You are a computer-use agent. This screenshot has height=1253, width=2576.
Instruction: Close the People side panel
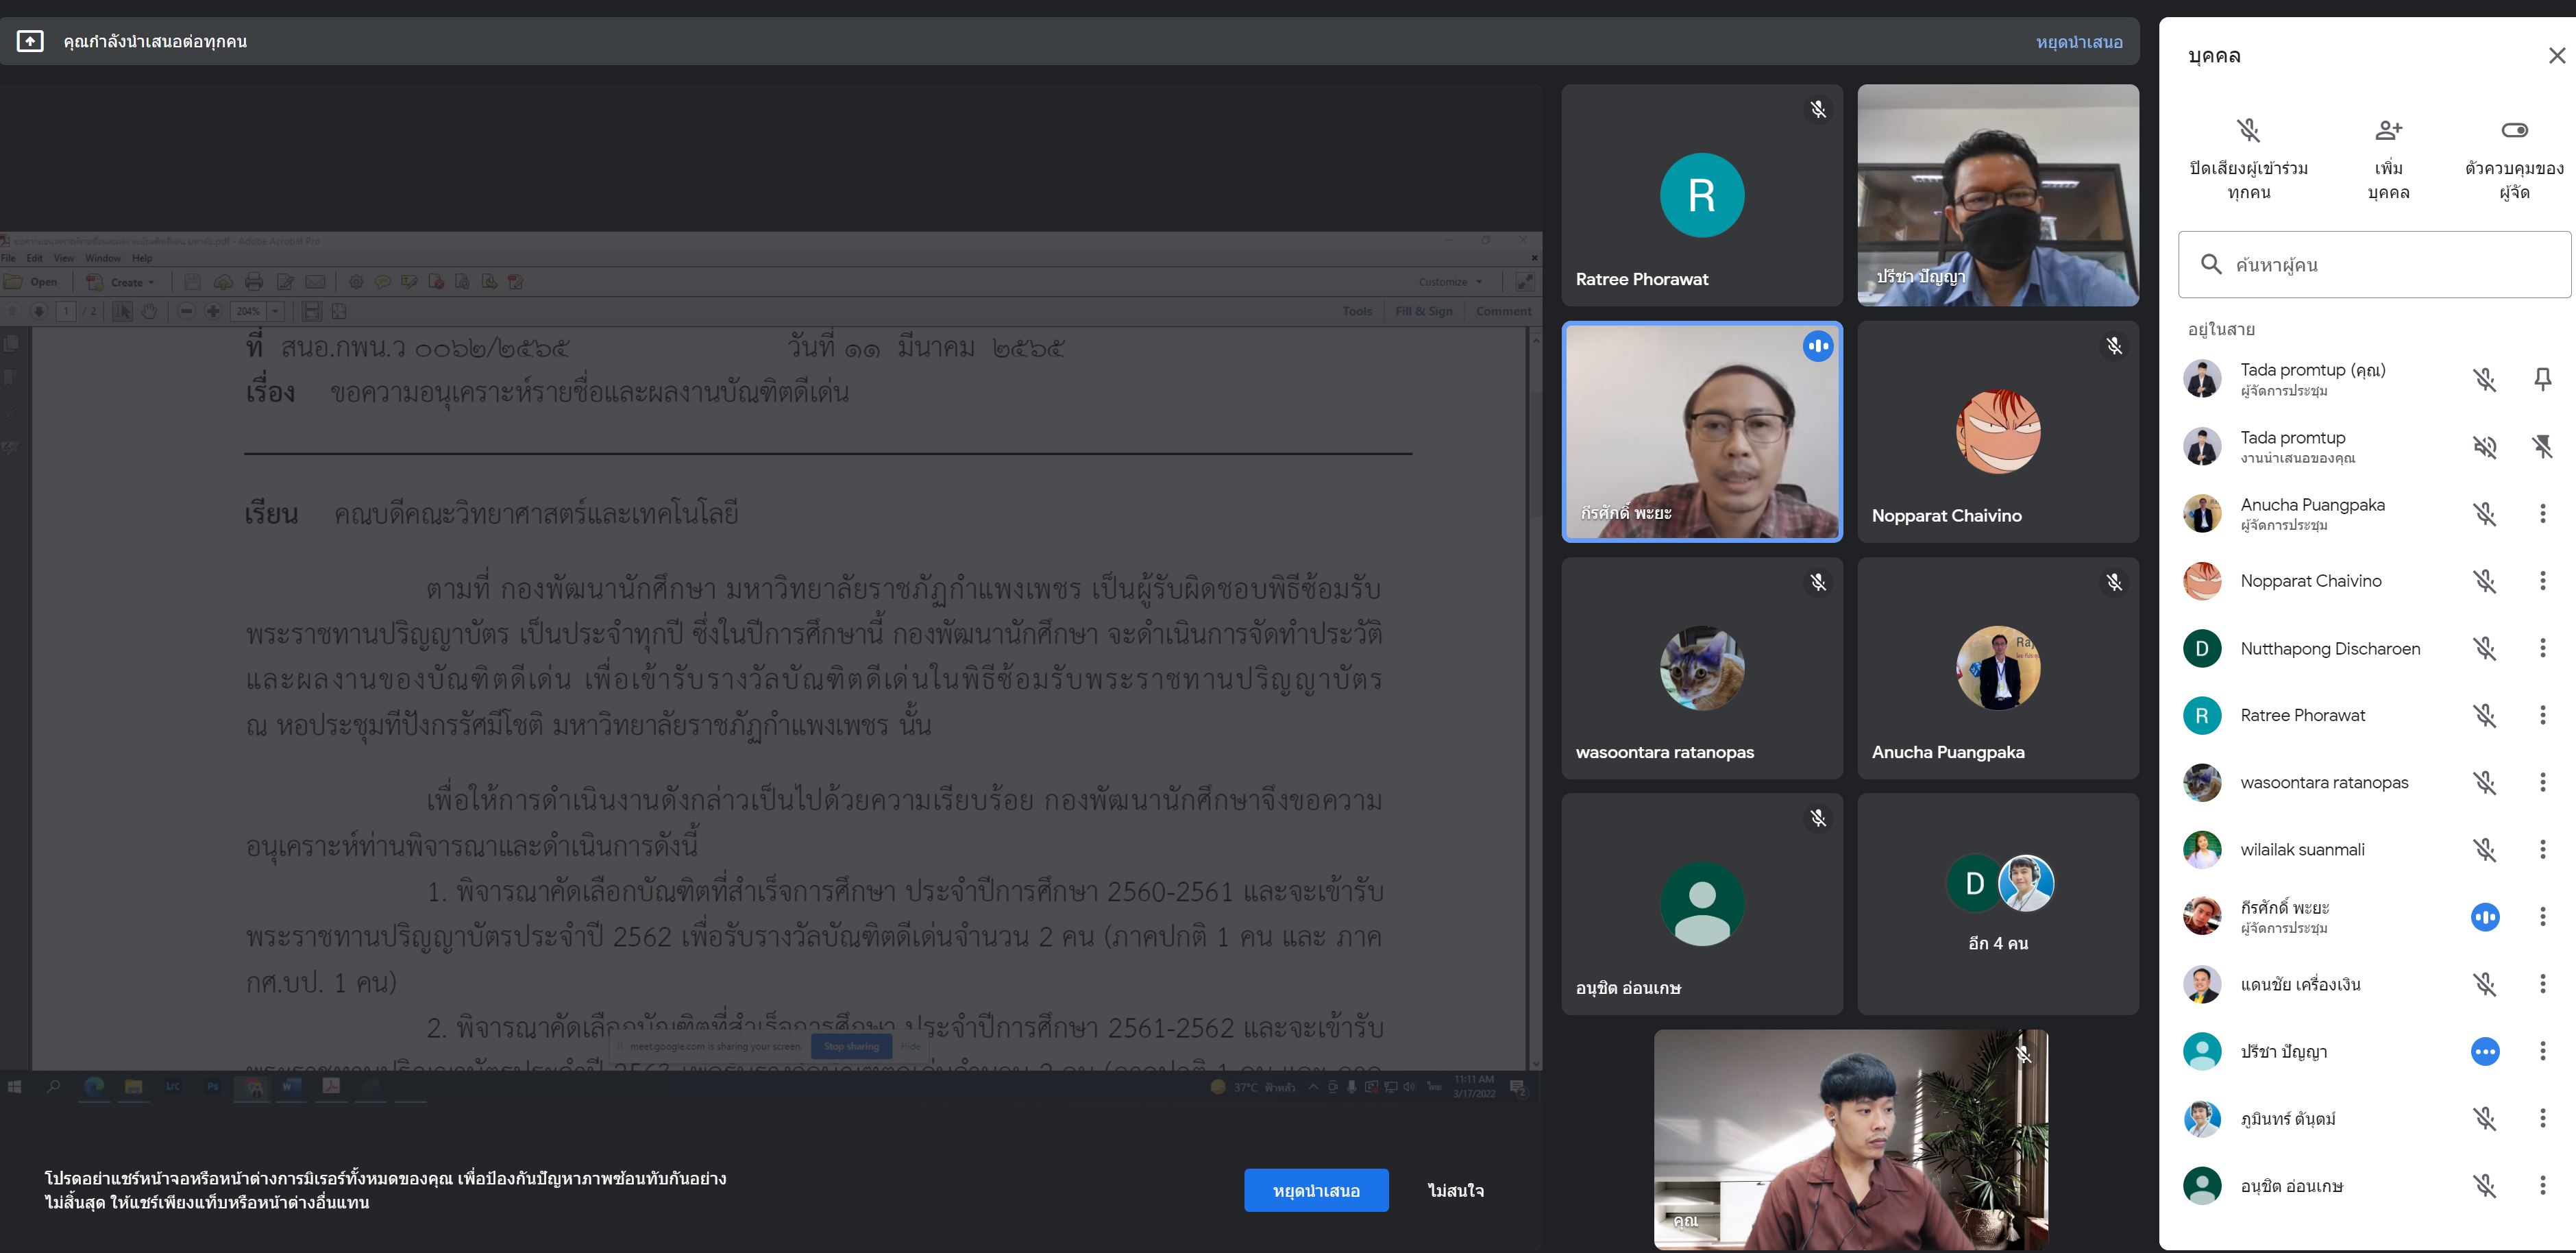click(2556, 56)
